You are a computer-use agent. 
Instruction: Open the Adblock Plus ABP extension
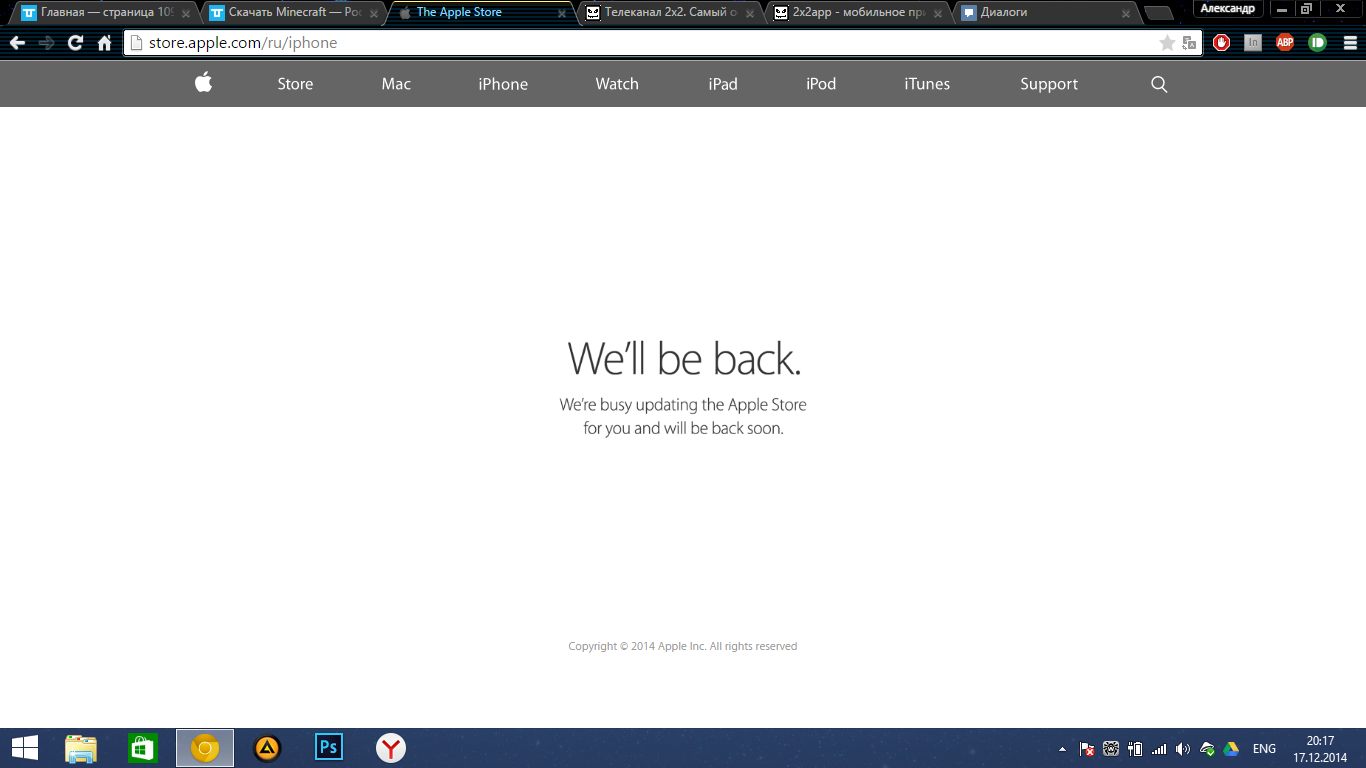[1285, 43]
